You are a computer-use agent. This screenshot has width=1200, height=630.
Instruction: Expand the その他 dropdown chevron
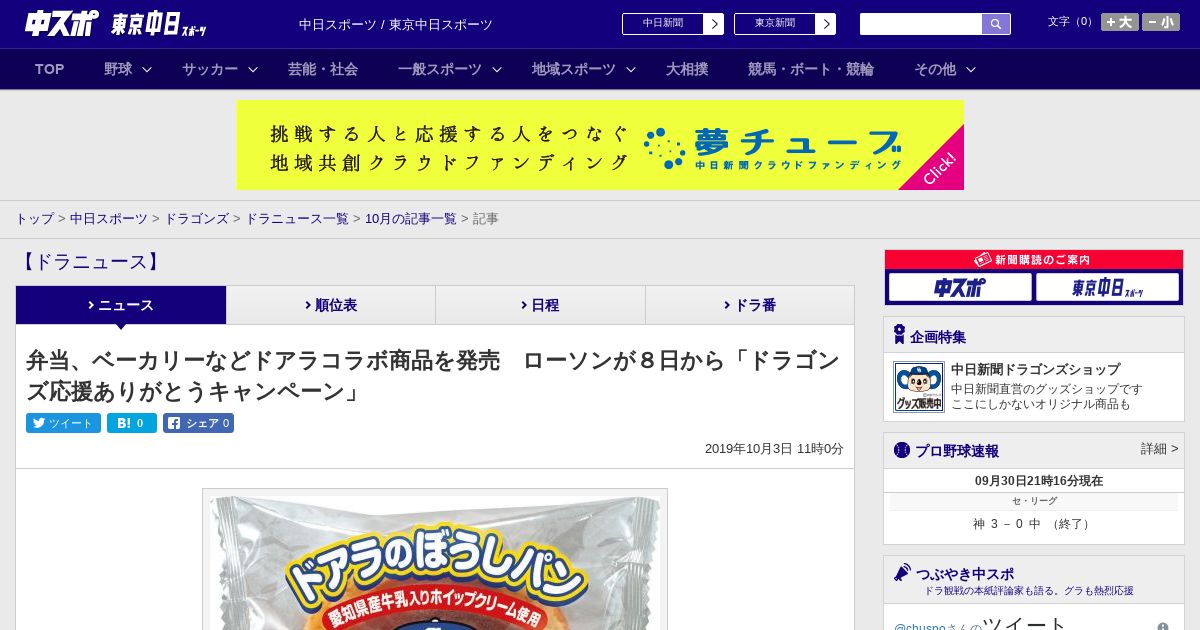pos(971,69)
